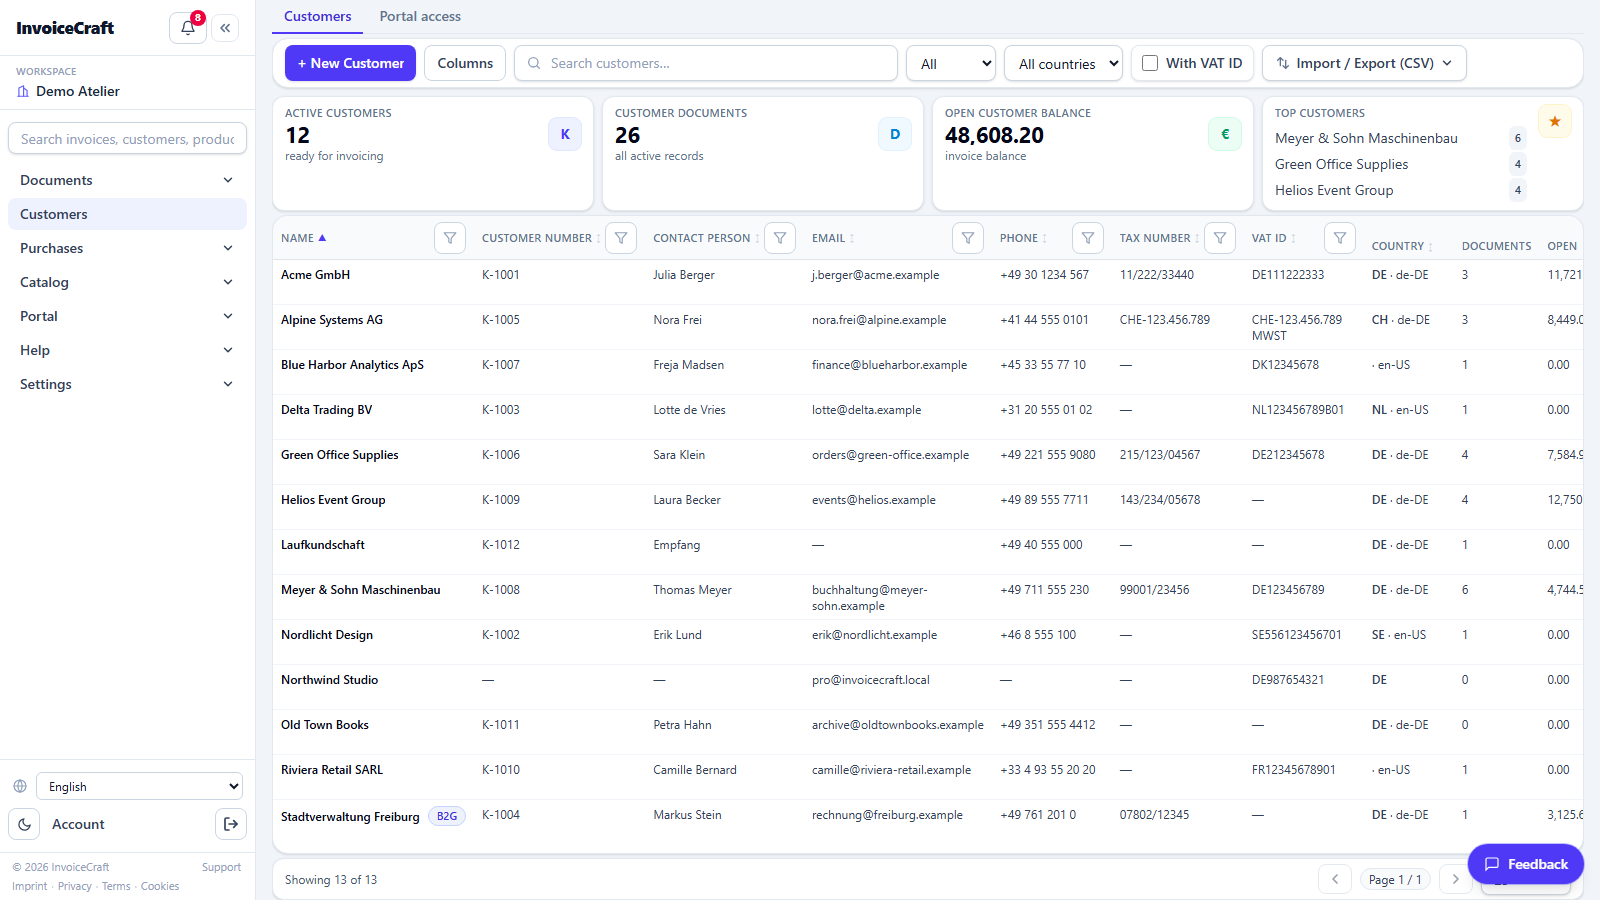Expand the Help menu section
Image resolution: width=1600 pixels, height=900 pixels.
point(127,350)
